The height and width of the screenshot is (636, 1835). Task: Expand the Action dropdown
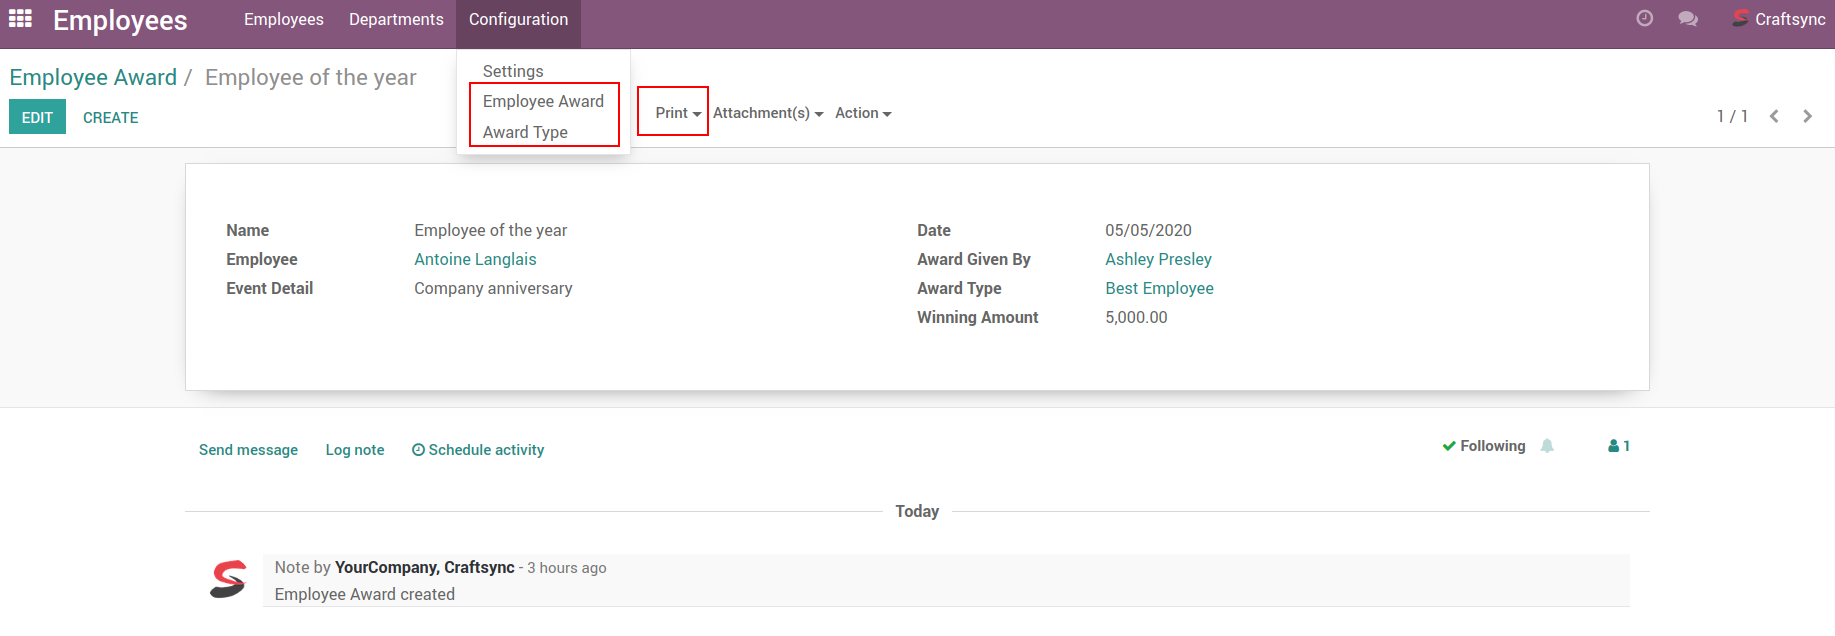click(862, 113)
